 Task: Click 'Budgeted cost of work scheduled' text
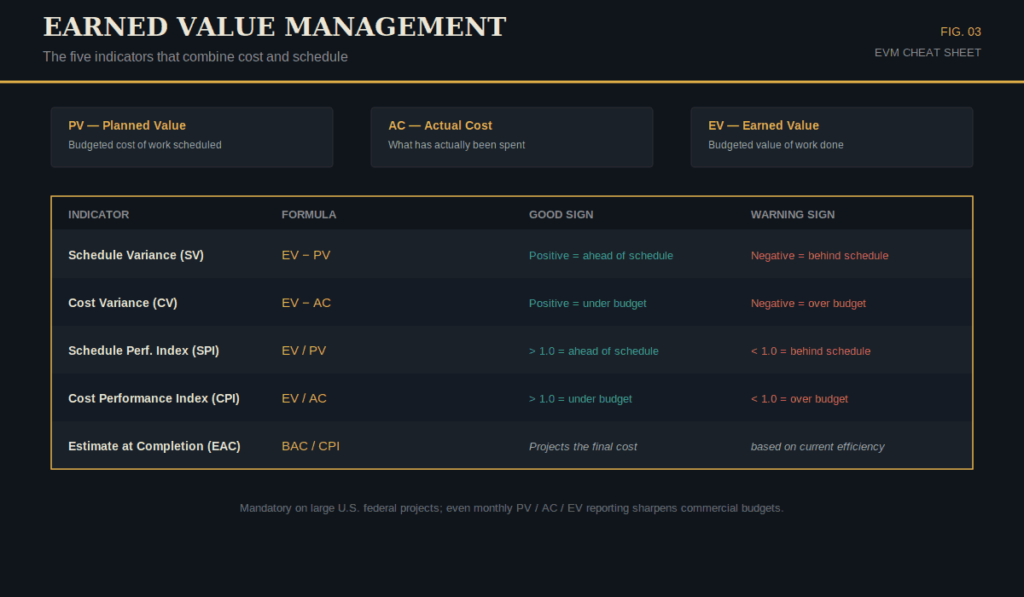pos(144,145)
